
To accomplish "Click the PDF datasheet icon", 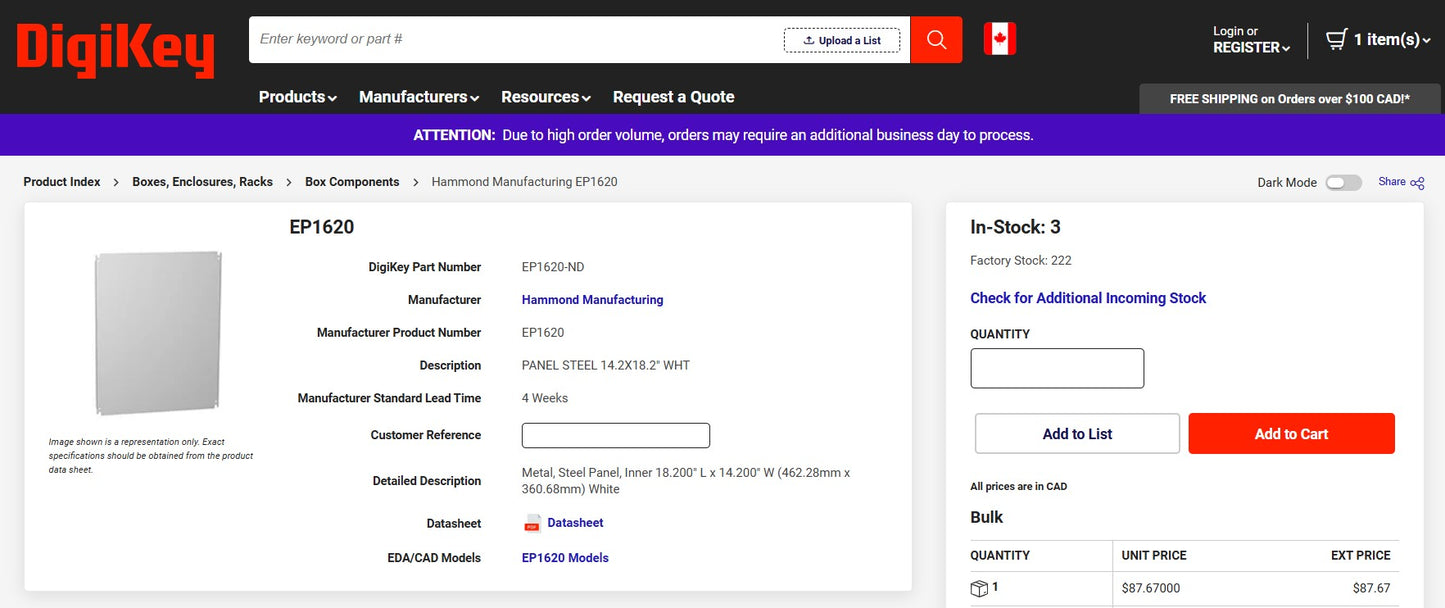I will 532,523.
